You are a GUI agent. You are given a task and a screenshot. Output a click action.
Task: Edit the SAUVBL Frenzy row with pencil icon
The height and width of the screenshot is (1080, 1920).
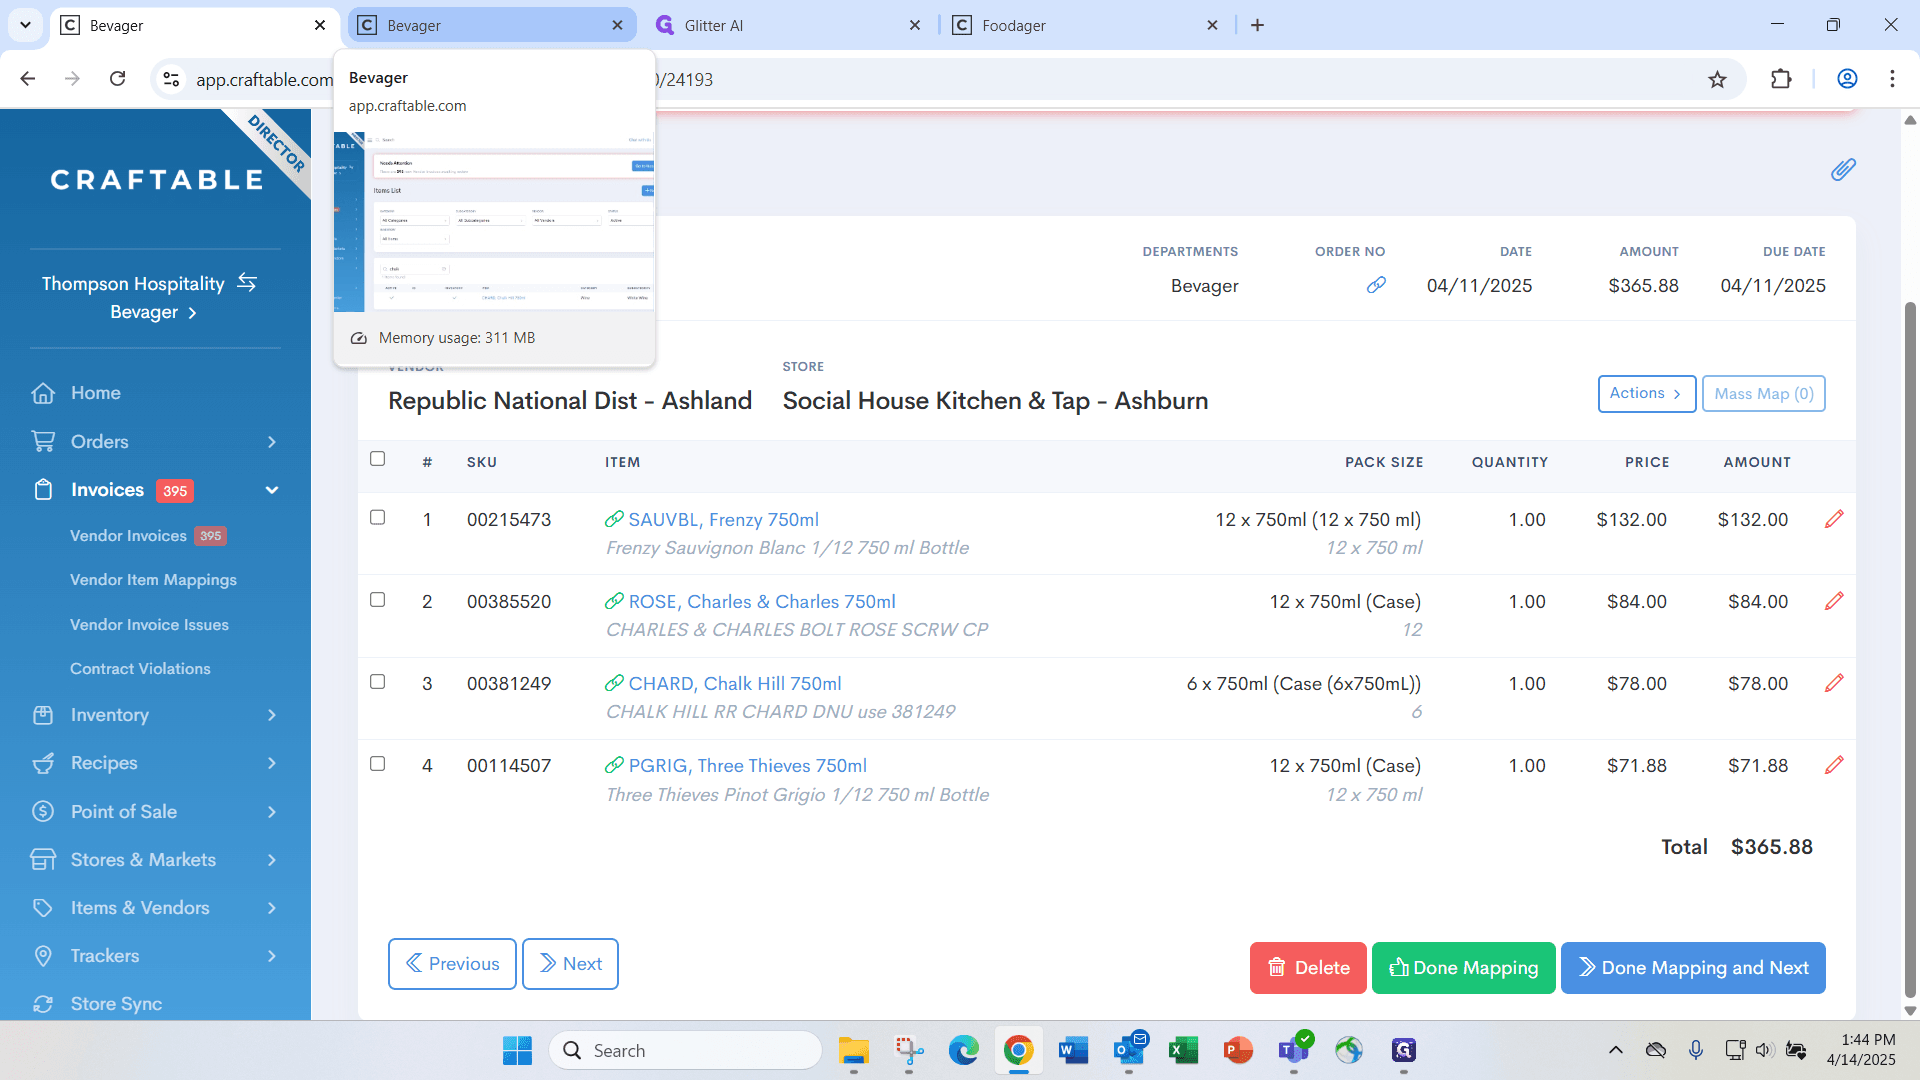click(1834, 519)
